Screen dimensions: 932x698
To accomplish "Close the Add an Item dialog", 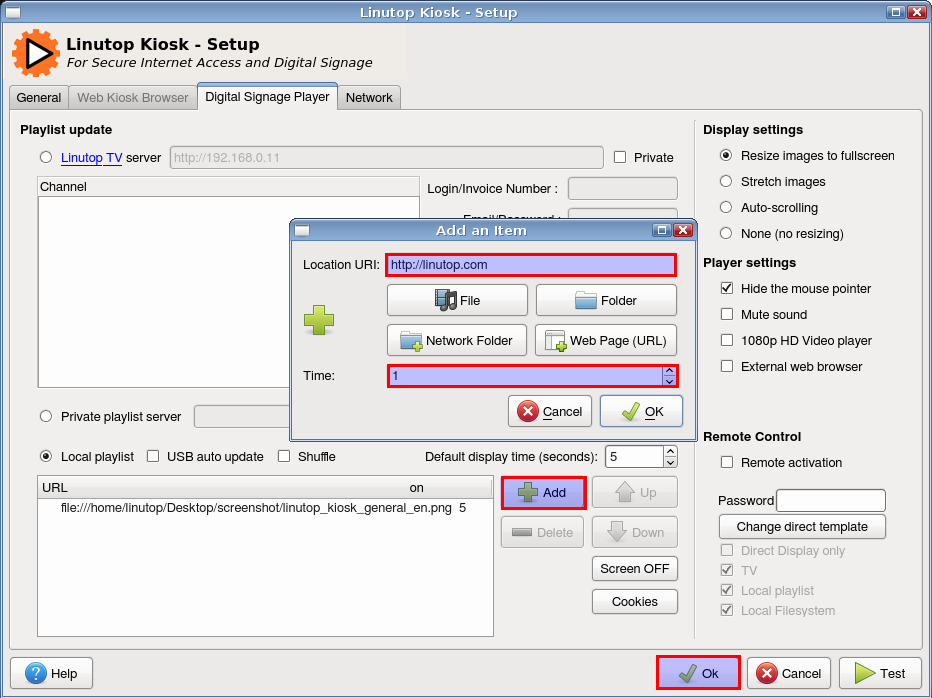I will coord(683,230).
